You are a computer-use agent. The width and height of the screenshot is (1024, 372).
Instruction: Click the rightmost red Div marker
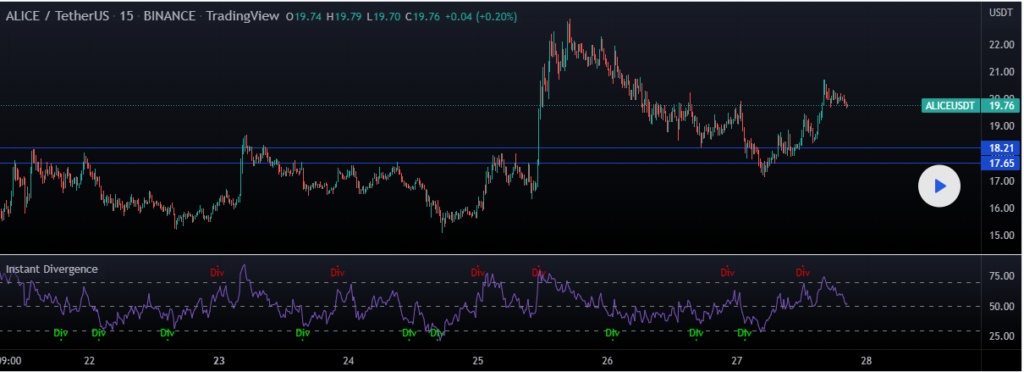point(803,272)
